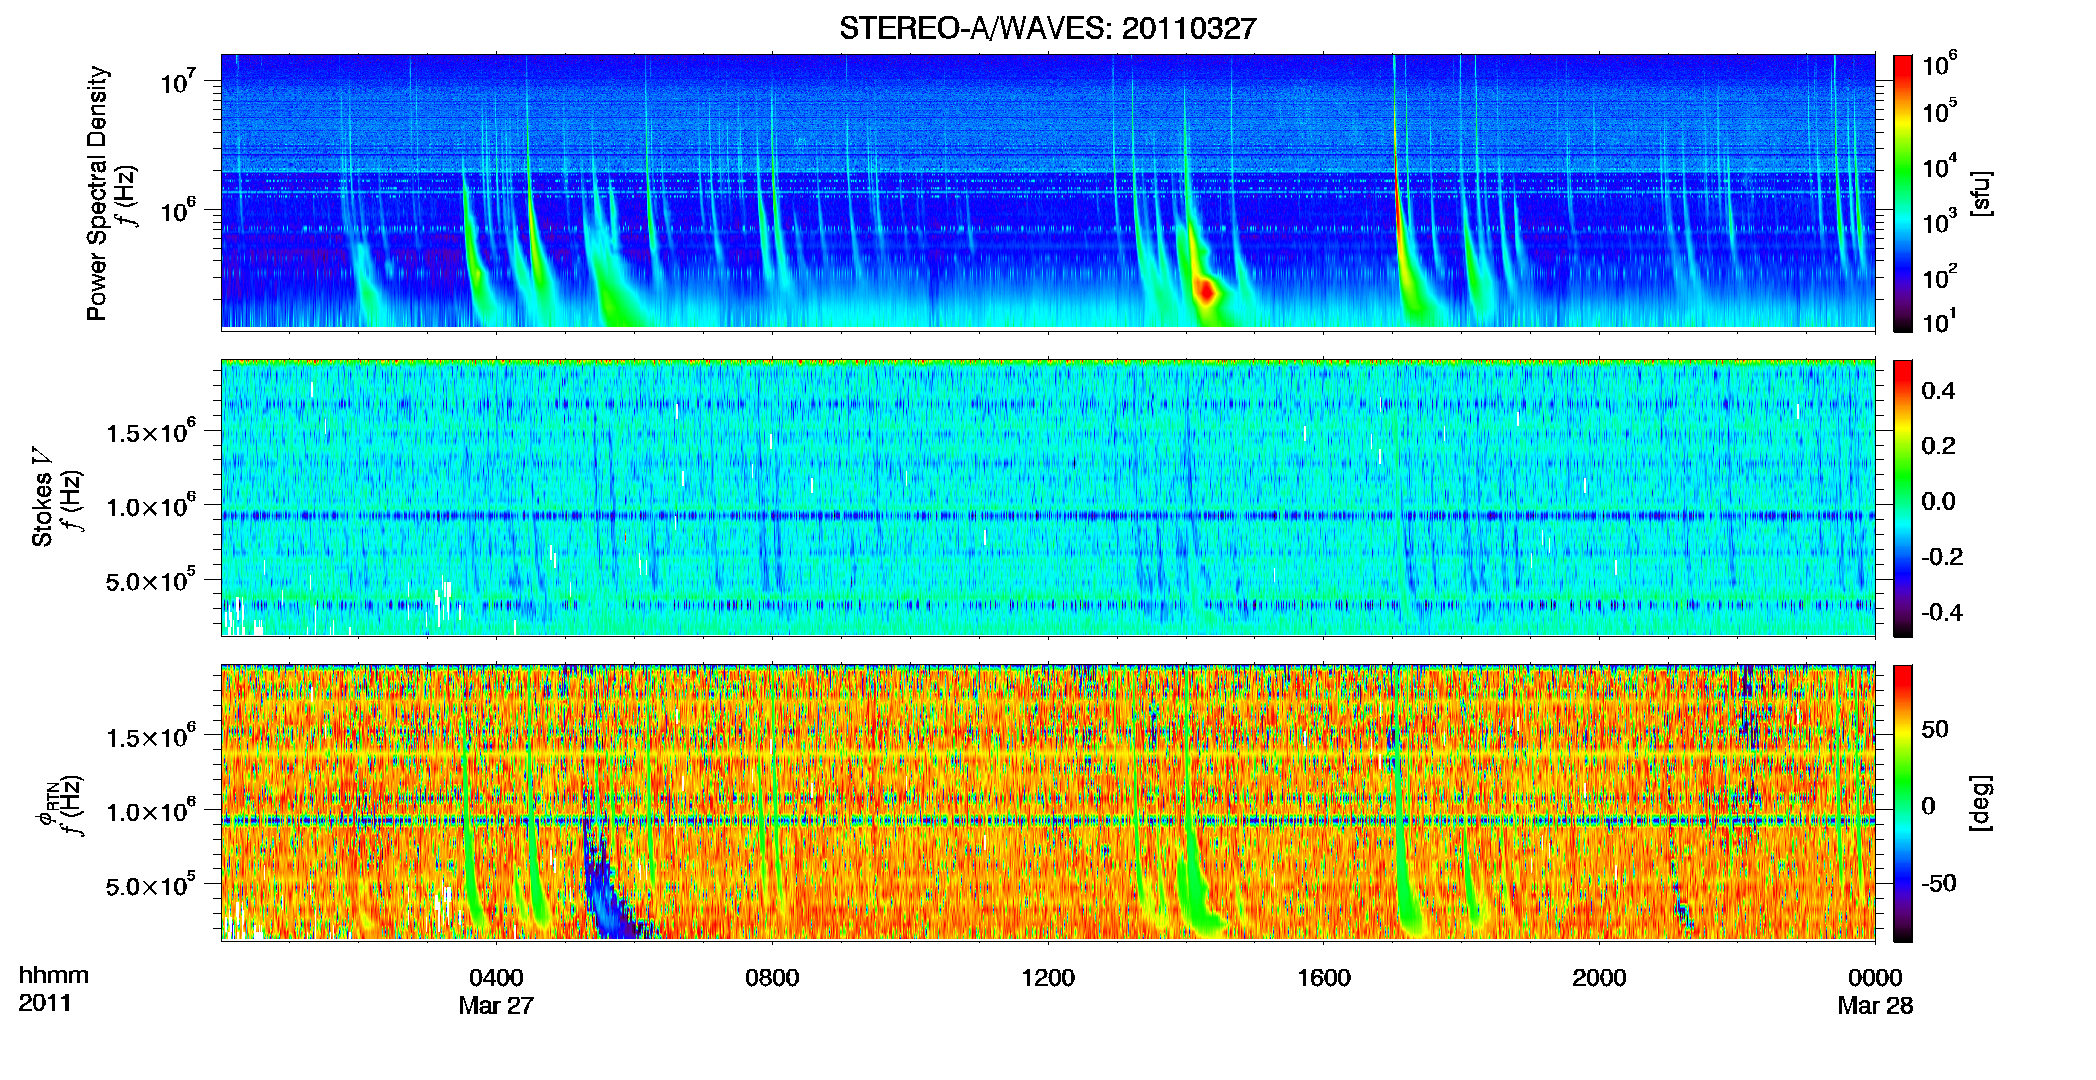Click 0.4 on the Stokes V color scale
This screenshot has height=1080, width=2096.
click(x=1938, y=391)
